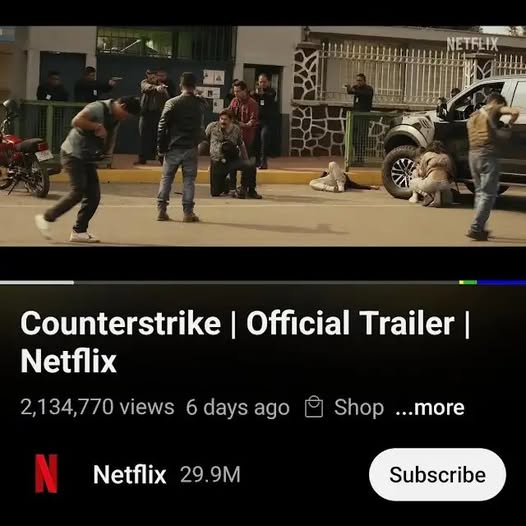Open the shopping bag icon

[314, 407]
